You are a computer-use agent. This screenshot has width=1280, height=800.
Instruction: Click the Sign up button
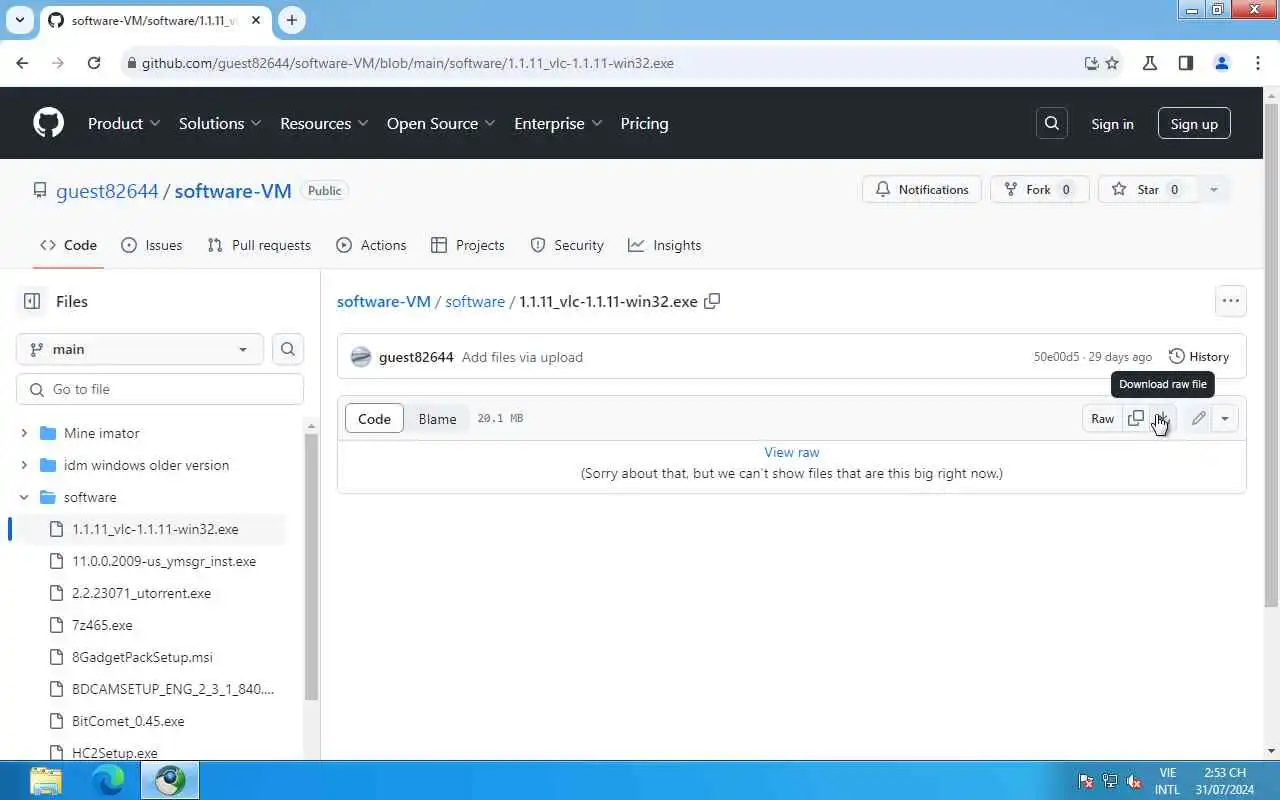(1194, 124)
